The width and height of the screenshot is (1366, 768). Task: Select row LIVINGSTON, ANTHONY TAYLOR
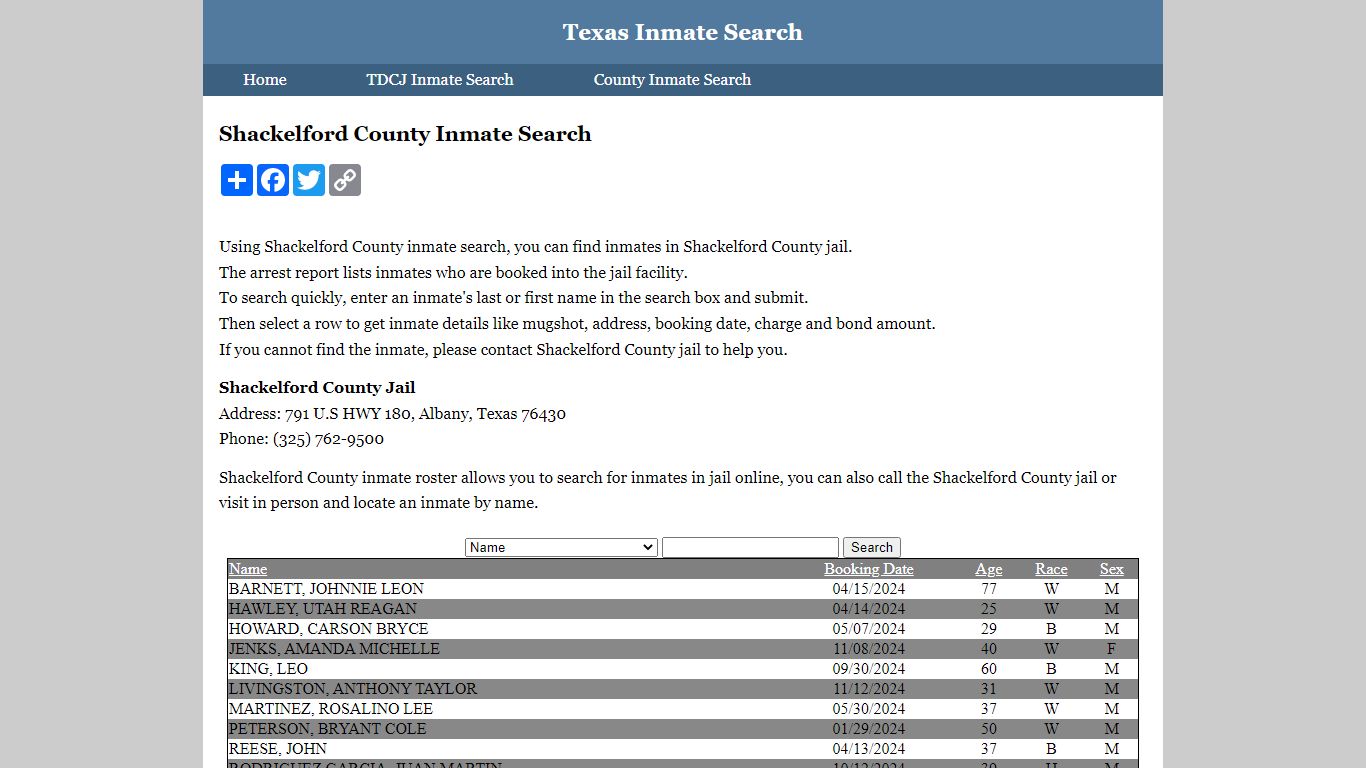click(683, 689)
